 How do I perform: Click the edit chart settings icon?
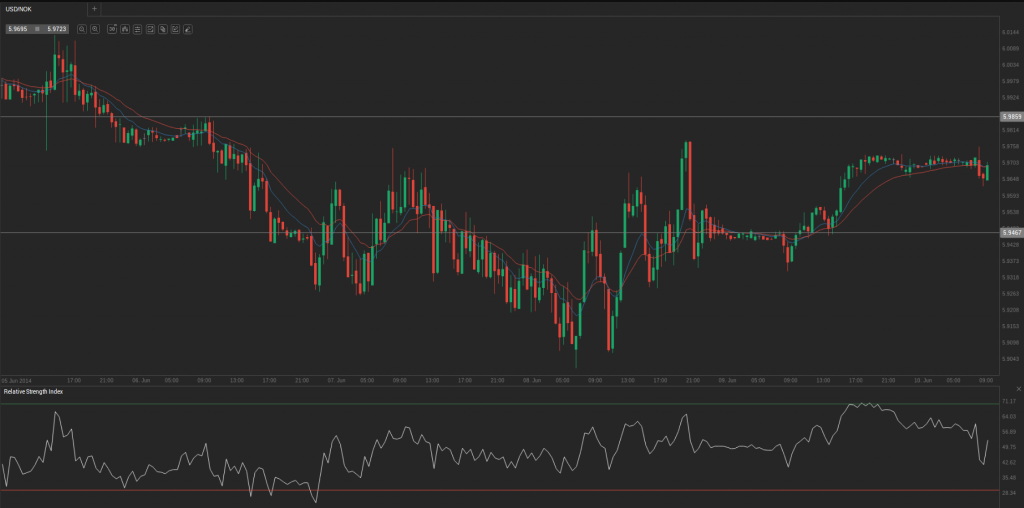point(175,29)
